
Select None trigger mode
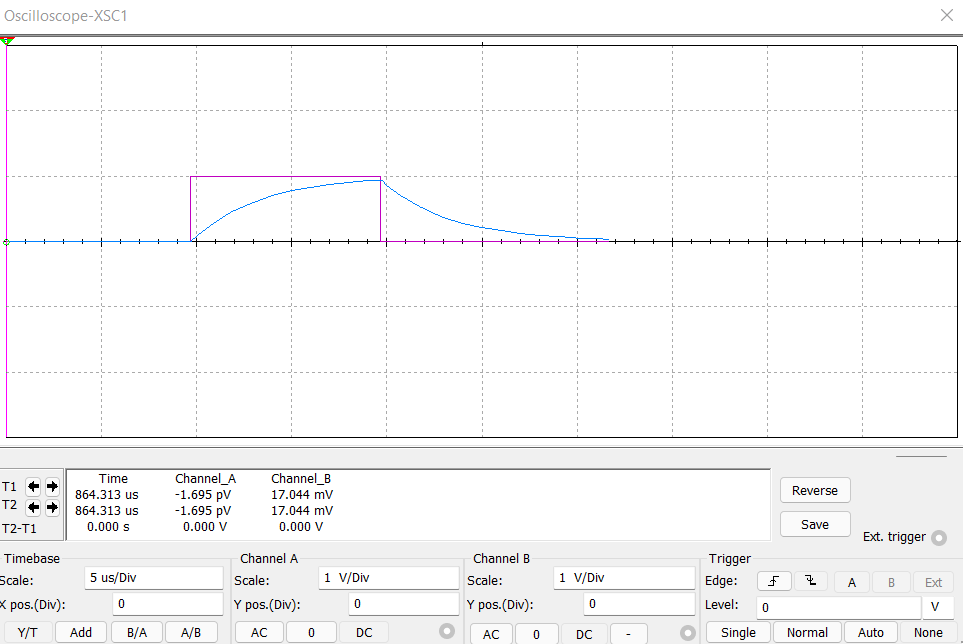(928, 632)
